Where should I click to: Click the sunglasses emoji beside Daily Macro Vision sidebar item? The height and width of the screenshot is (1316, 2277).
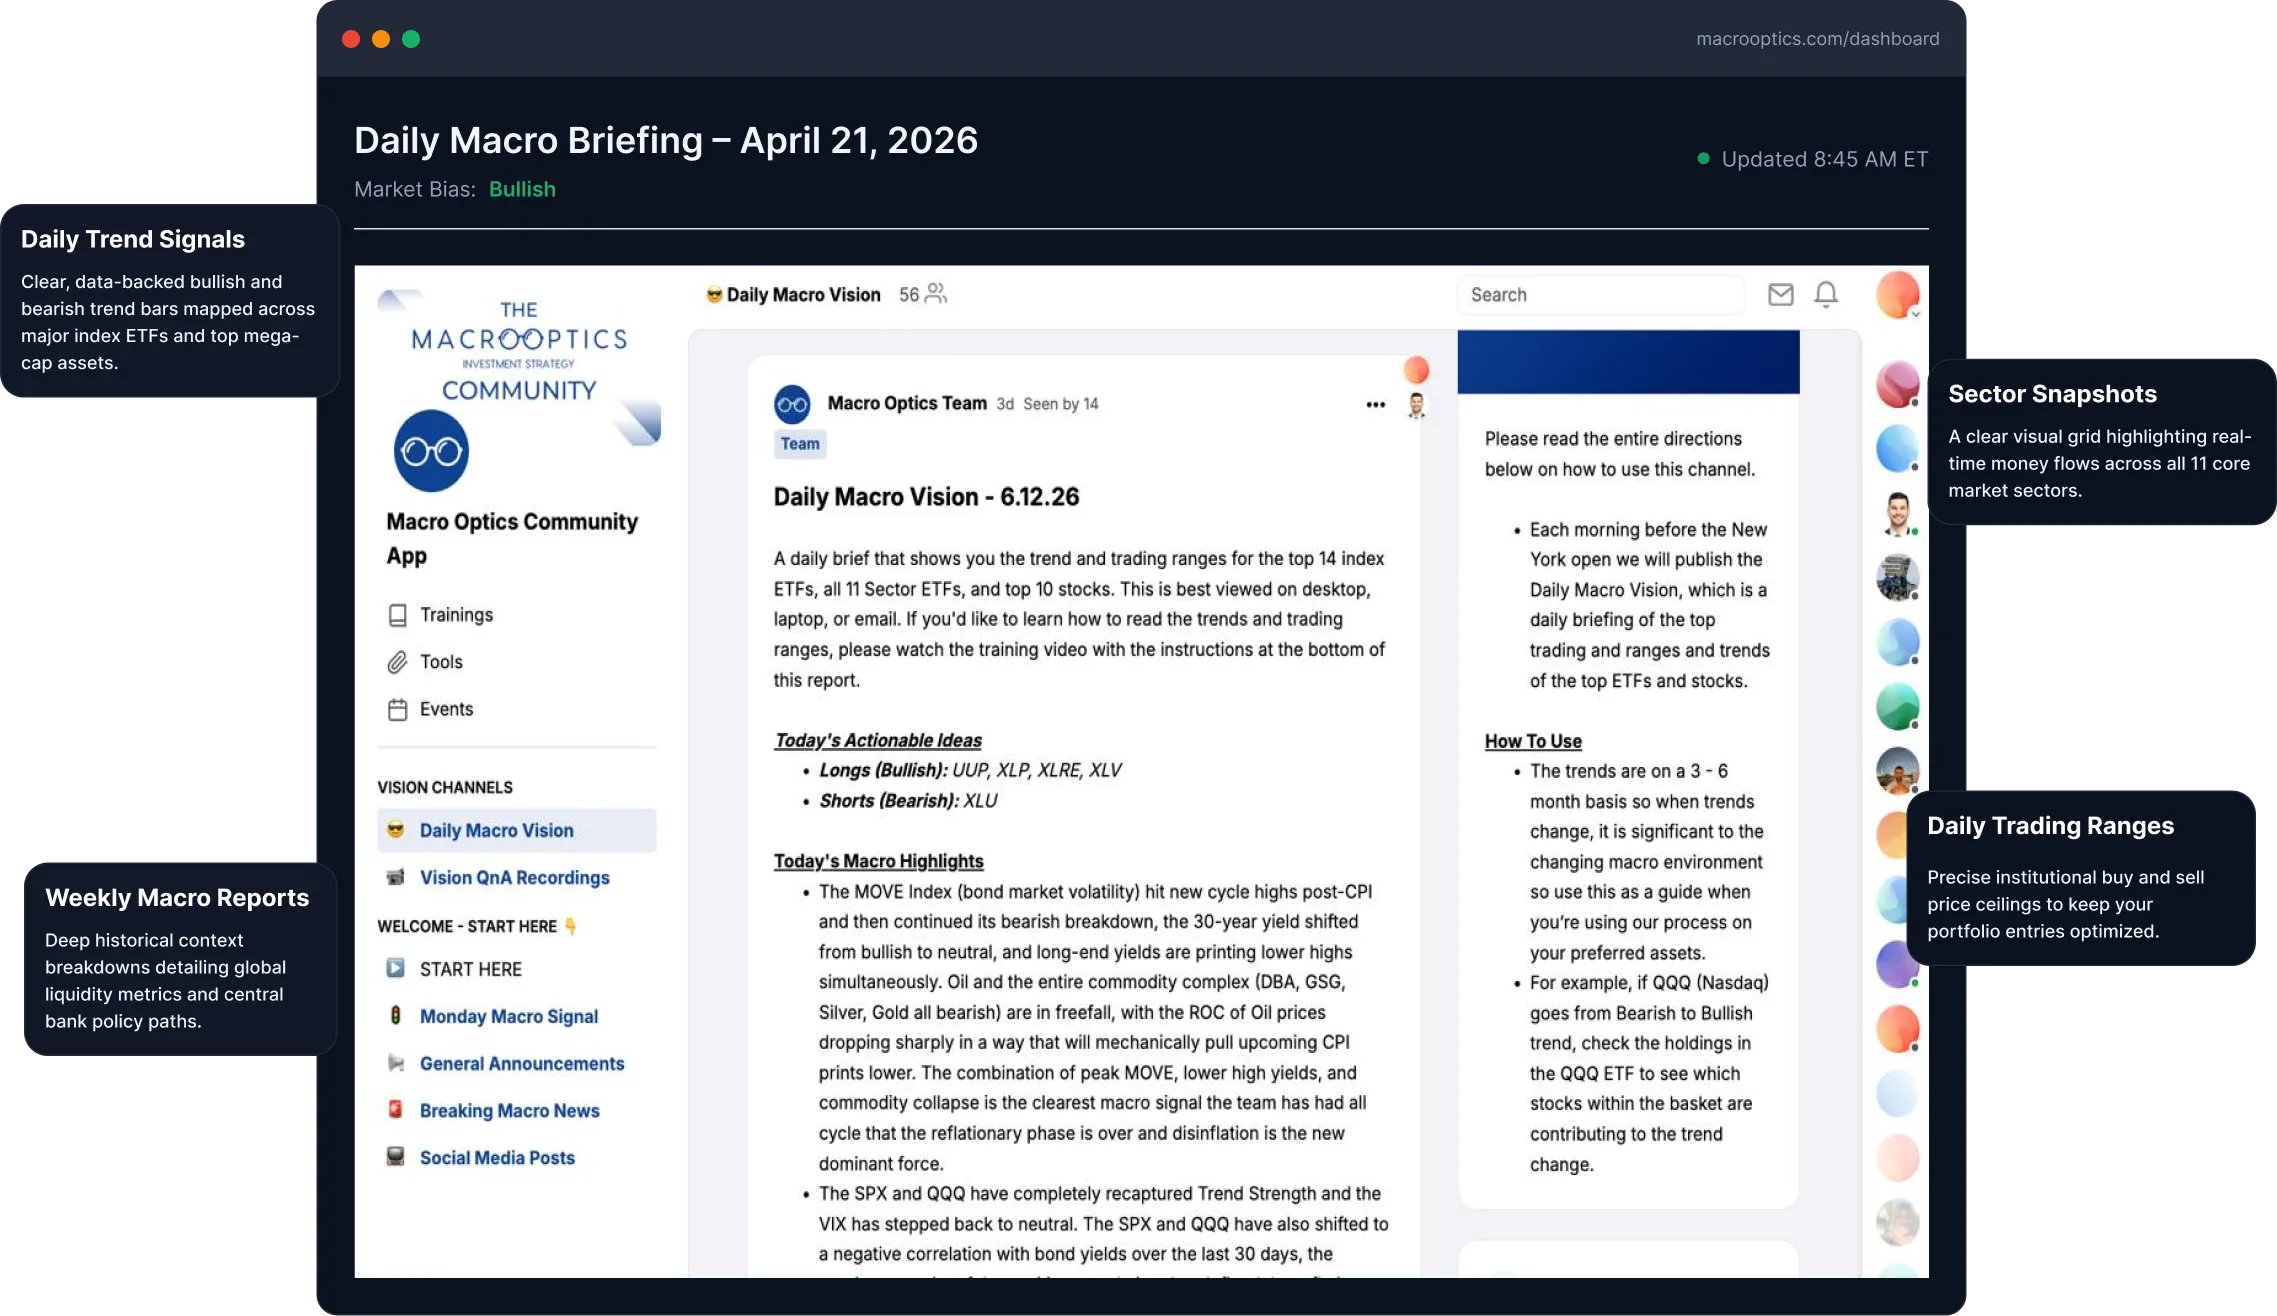396,830
